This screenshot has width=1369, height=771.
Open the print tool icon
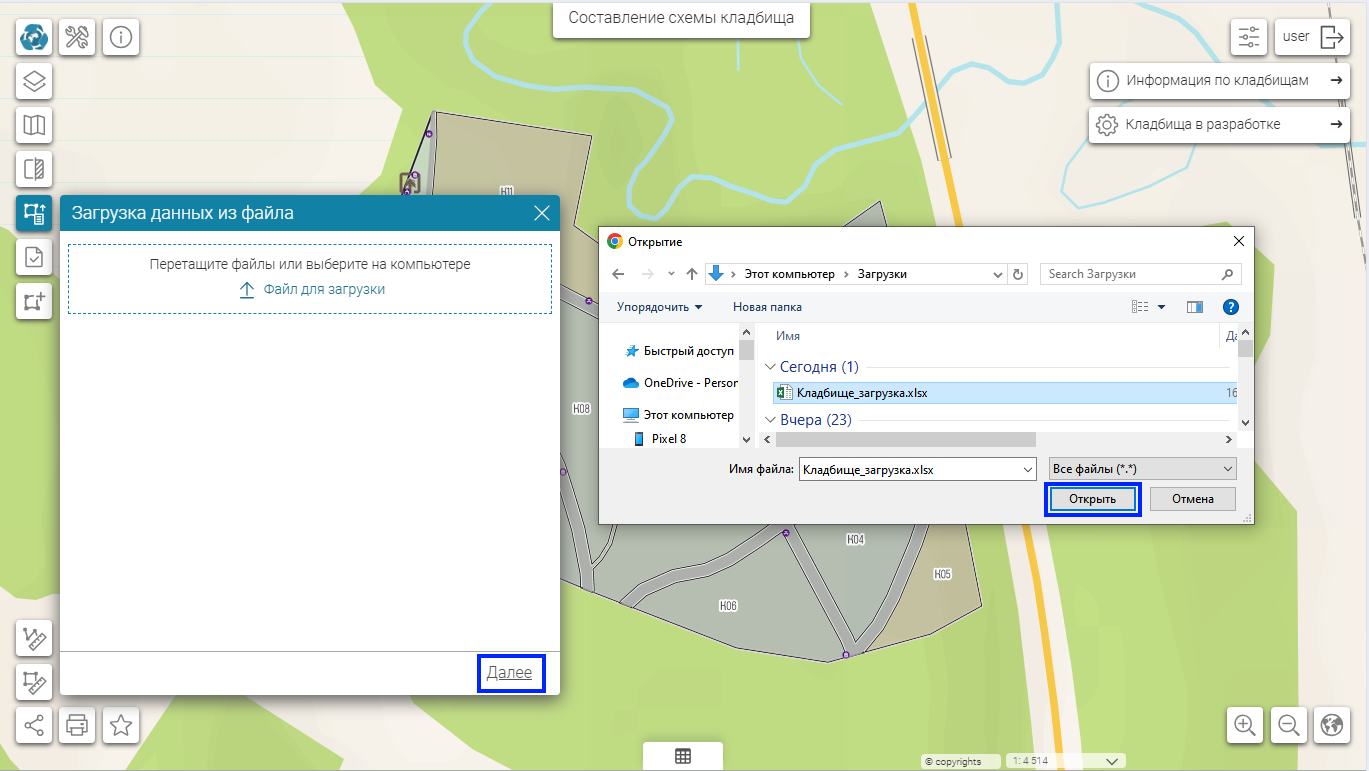pos(77,725)
